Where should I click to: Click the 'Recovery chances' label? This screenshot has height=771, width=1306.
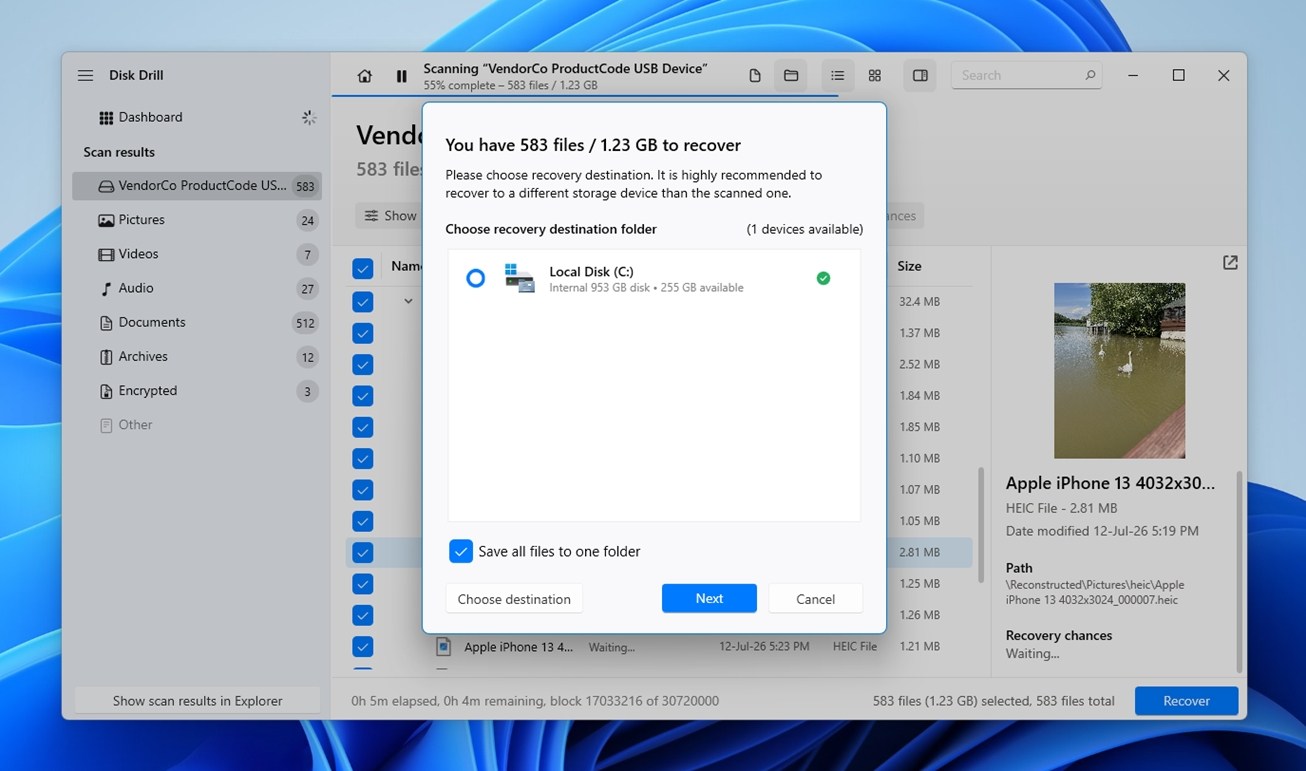(1058, 636)
